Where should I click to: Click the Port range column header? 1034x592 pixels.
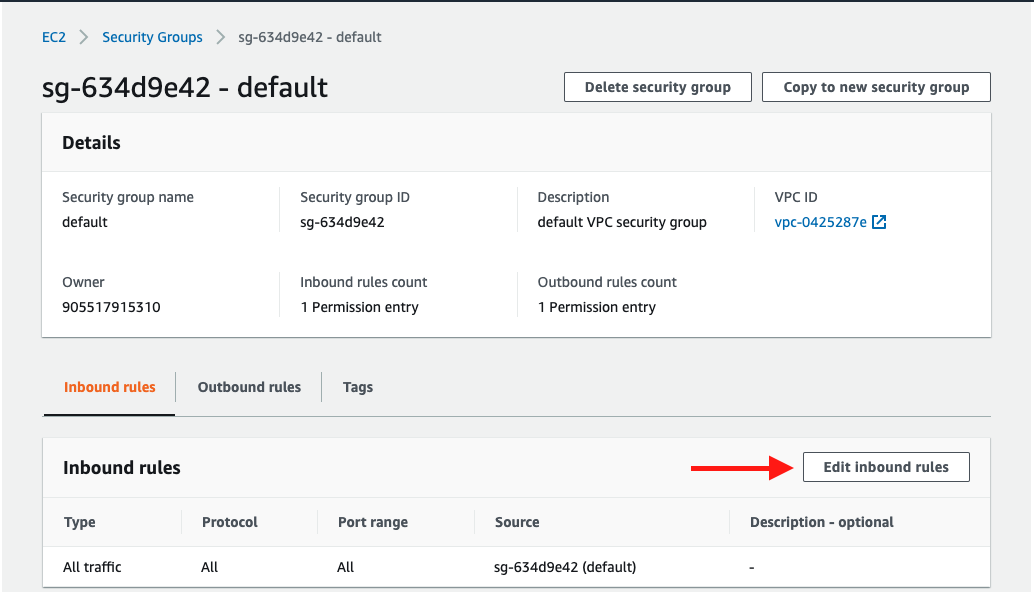[373, 522]
